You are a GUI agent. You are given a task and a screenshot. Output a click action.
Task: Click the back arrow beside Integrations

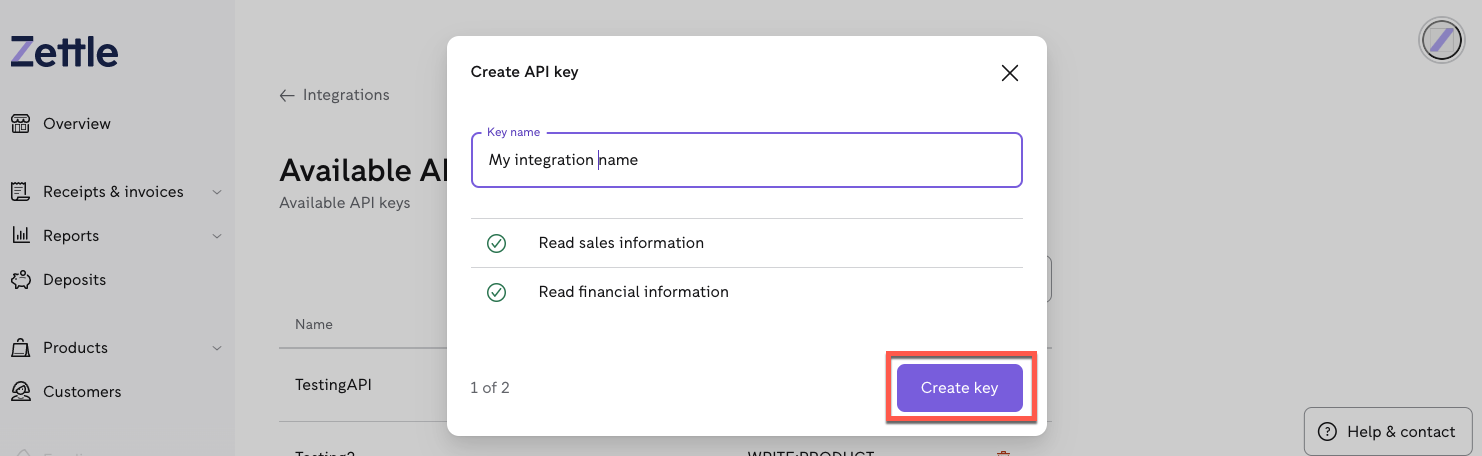pyautogui.click(x=287, y=95)
